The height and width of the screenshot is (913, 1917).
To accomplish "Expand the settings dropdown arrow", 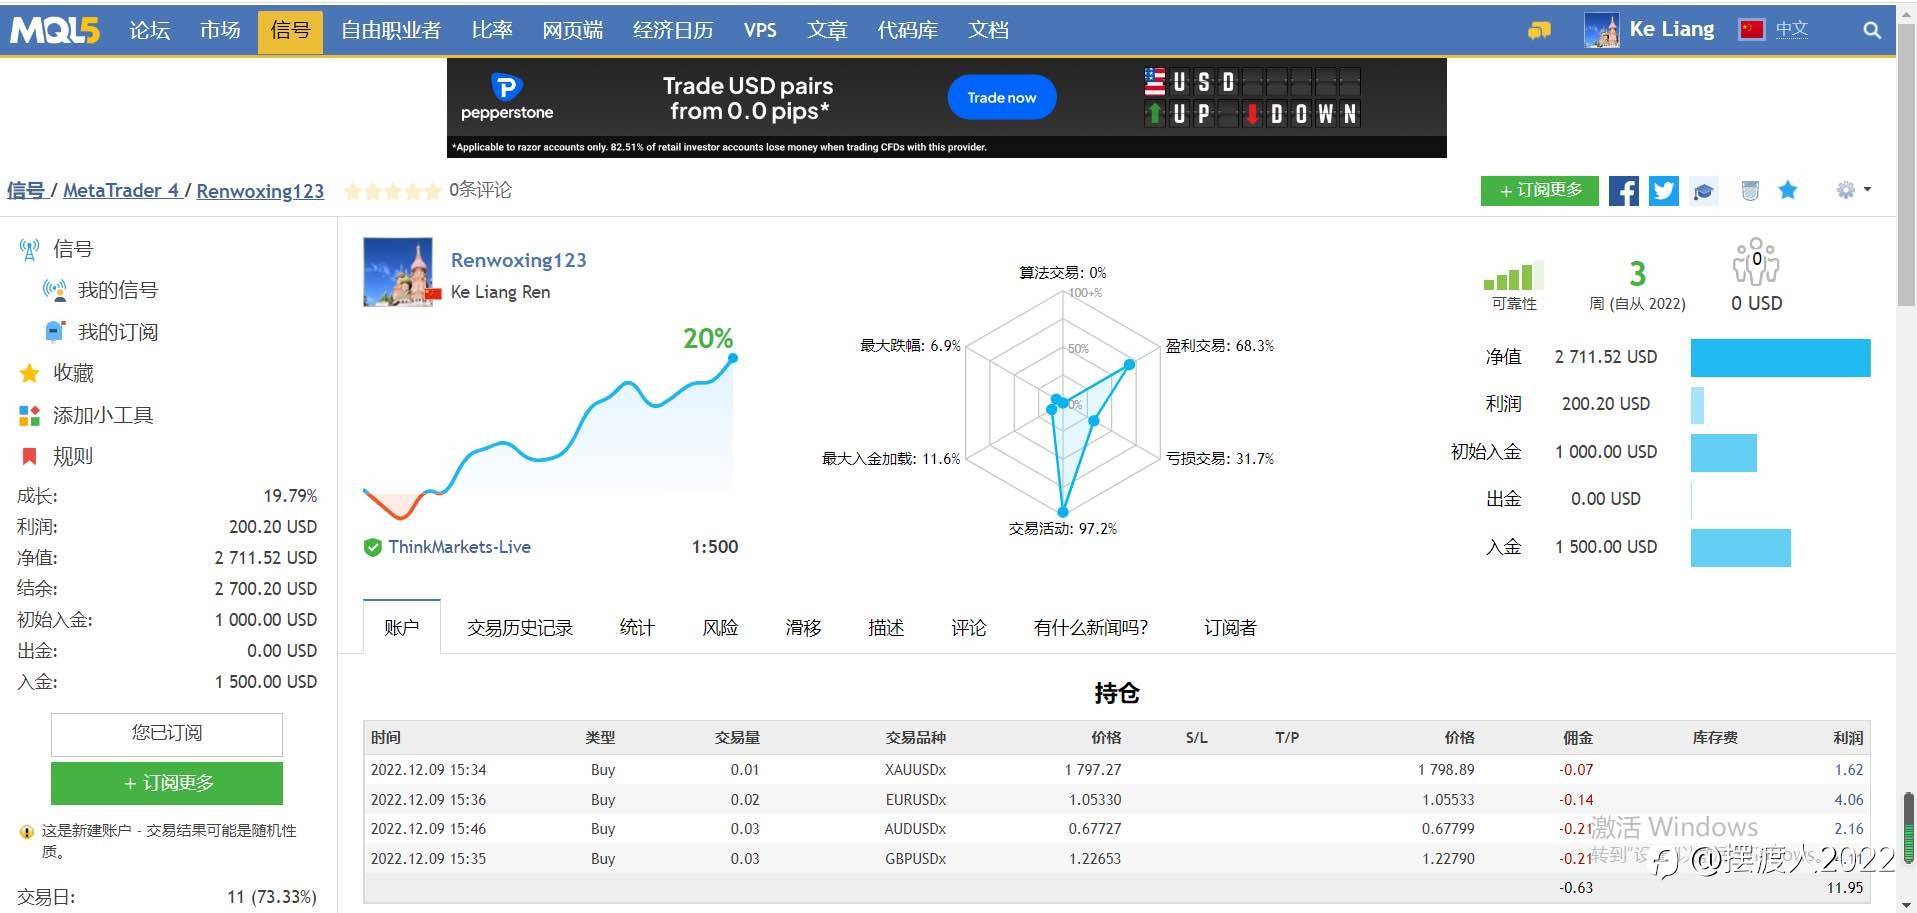I will click(x=1867, y=189).
